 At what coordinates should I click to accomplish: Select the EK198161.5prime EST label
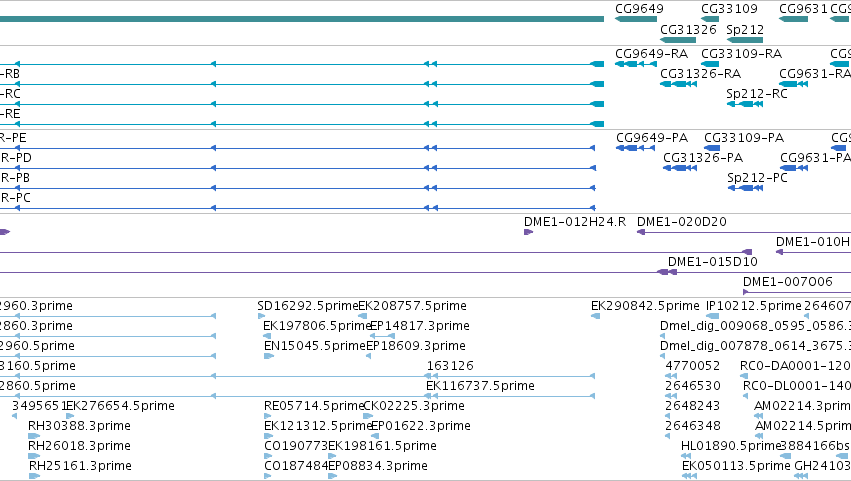click(x=382, y=446)
